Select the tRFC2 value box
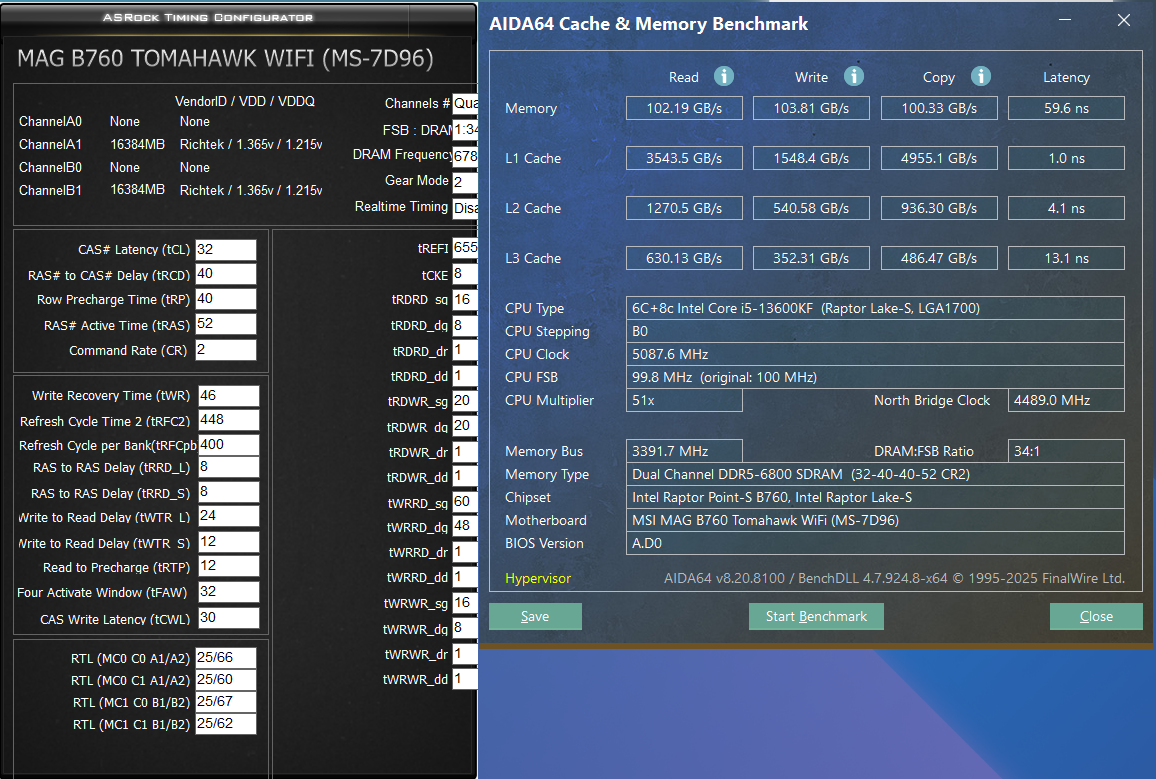The image size is (1156, 779). pyautogui.click(x=229, y=420)
